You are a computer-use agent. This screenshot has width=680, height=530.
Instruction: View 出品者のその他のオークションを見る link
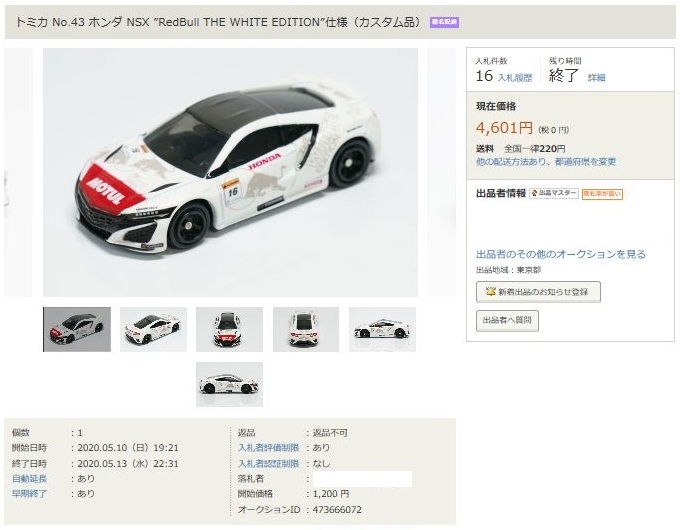pyautogui.click(x=561, y=254)
